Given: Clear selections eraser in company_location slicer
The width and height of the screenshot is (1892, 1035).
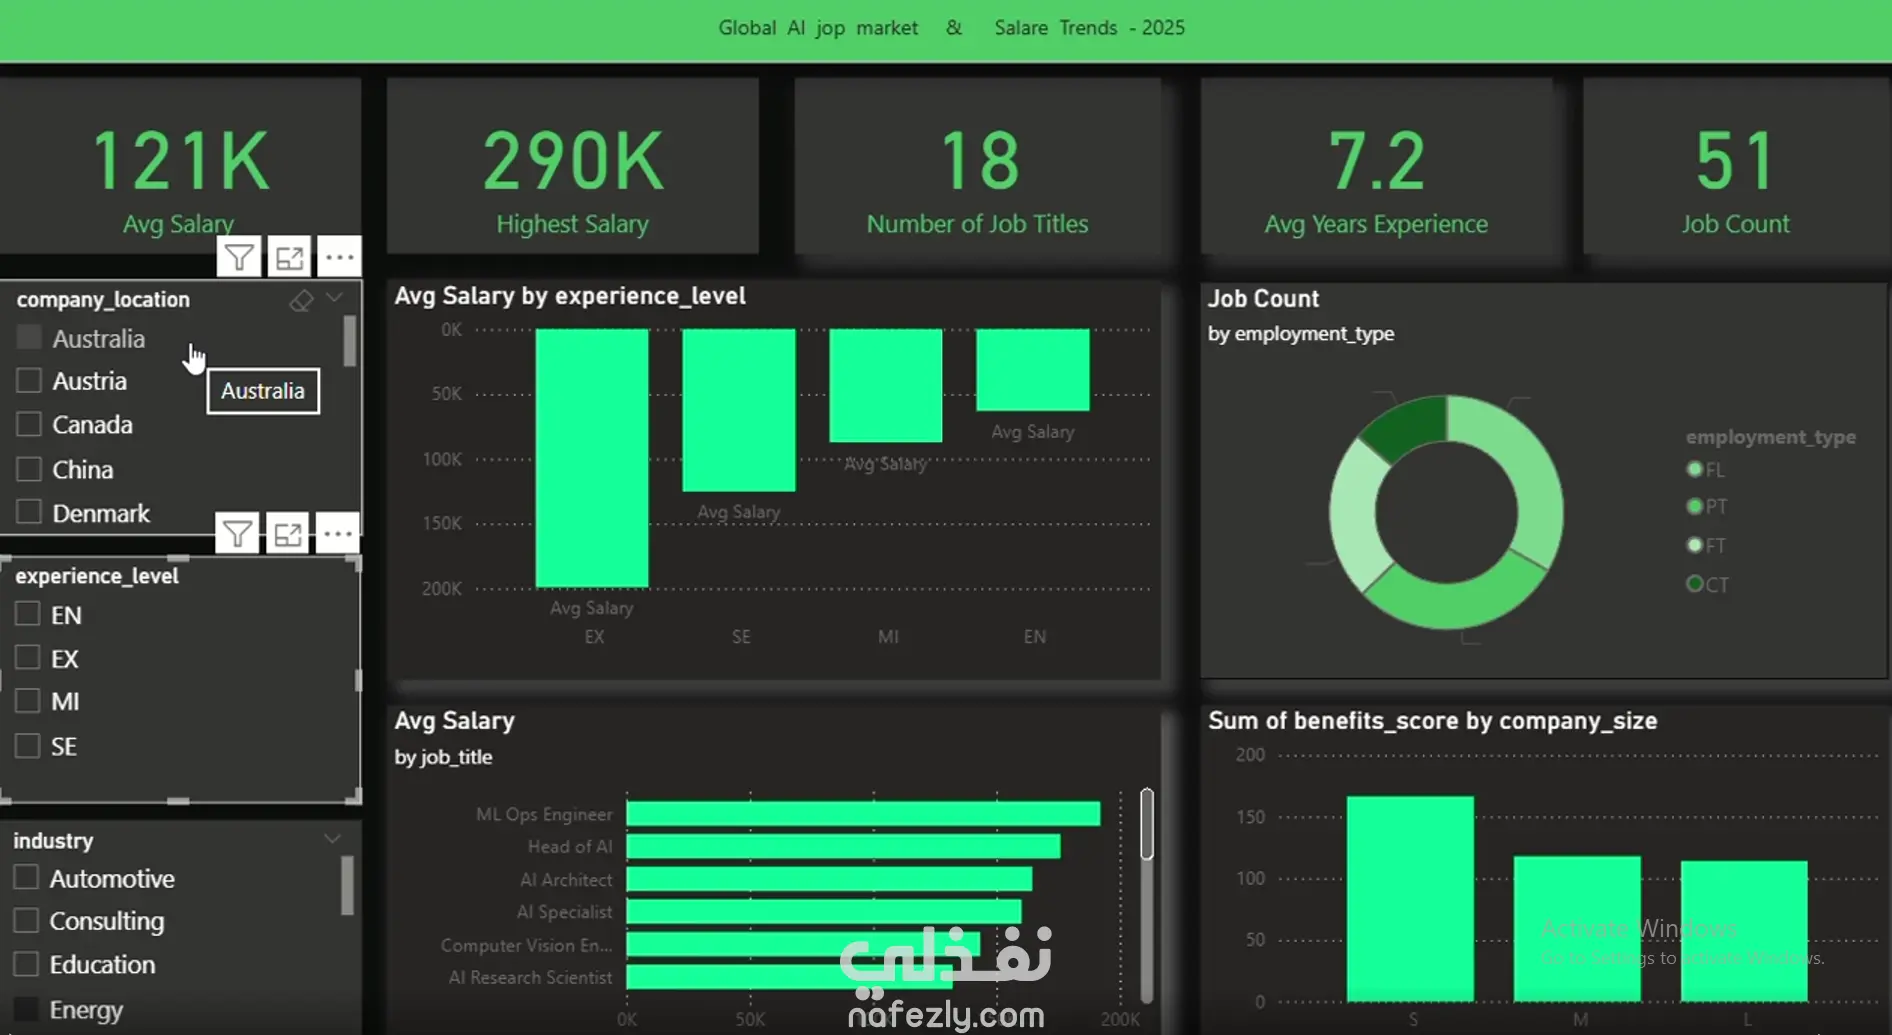Looking at the screenshot, I should pos(301,300).
